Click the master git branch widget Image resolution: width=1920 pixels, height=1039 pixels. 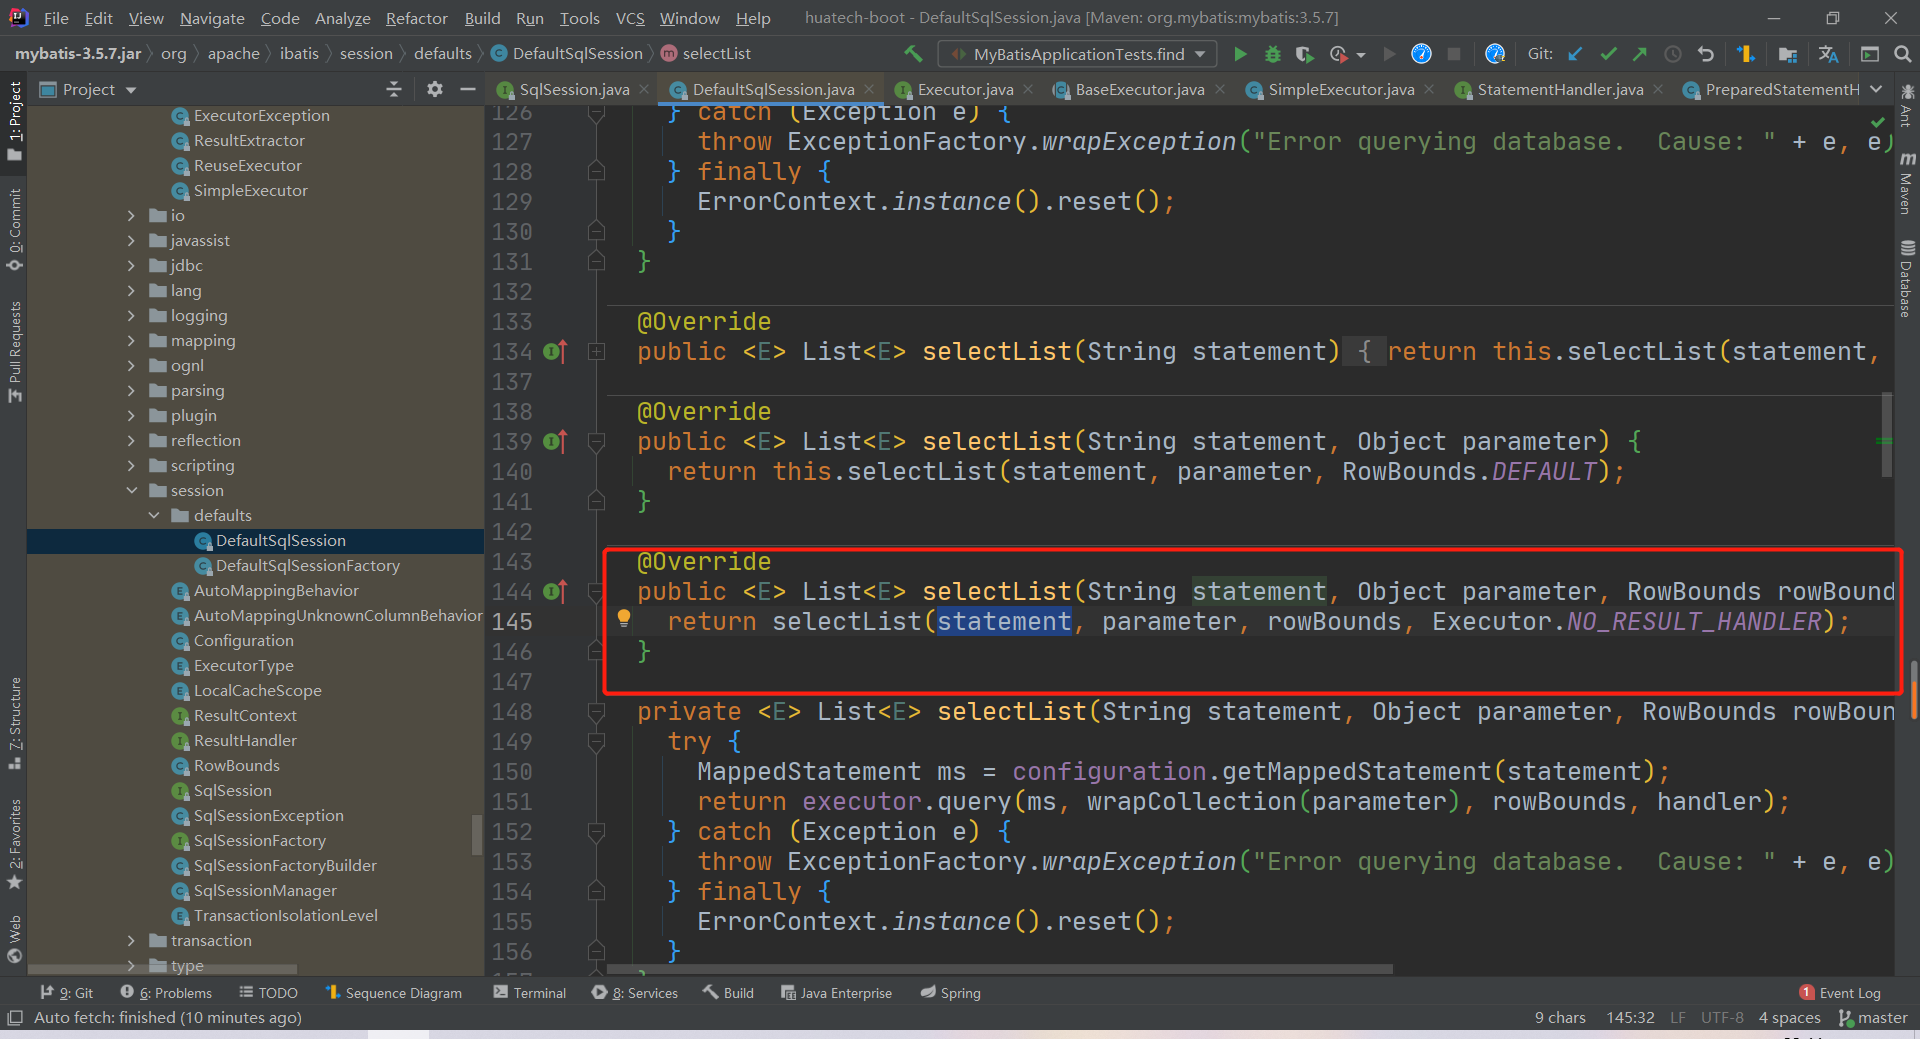pyautogui.click(x=1873, y=1018)
